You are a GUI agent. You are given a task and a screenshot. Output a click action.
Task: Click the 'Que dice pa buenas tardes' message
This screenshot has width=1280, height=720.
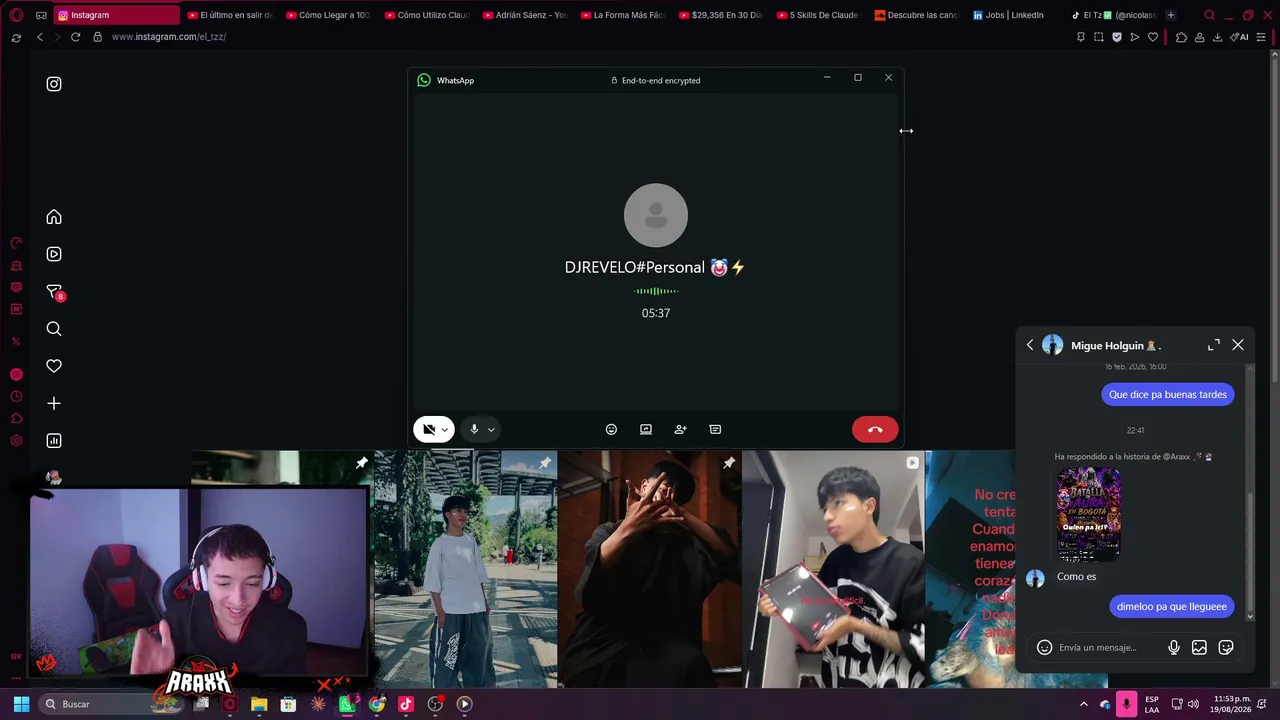coord(1168,395)
